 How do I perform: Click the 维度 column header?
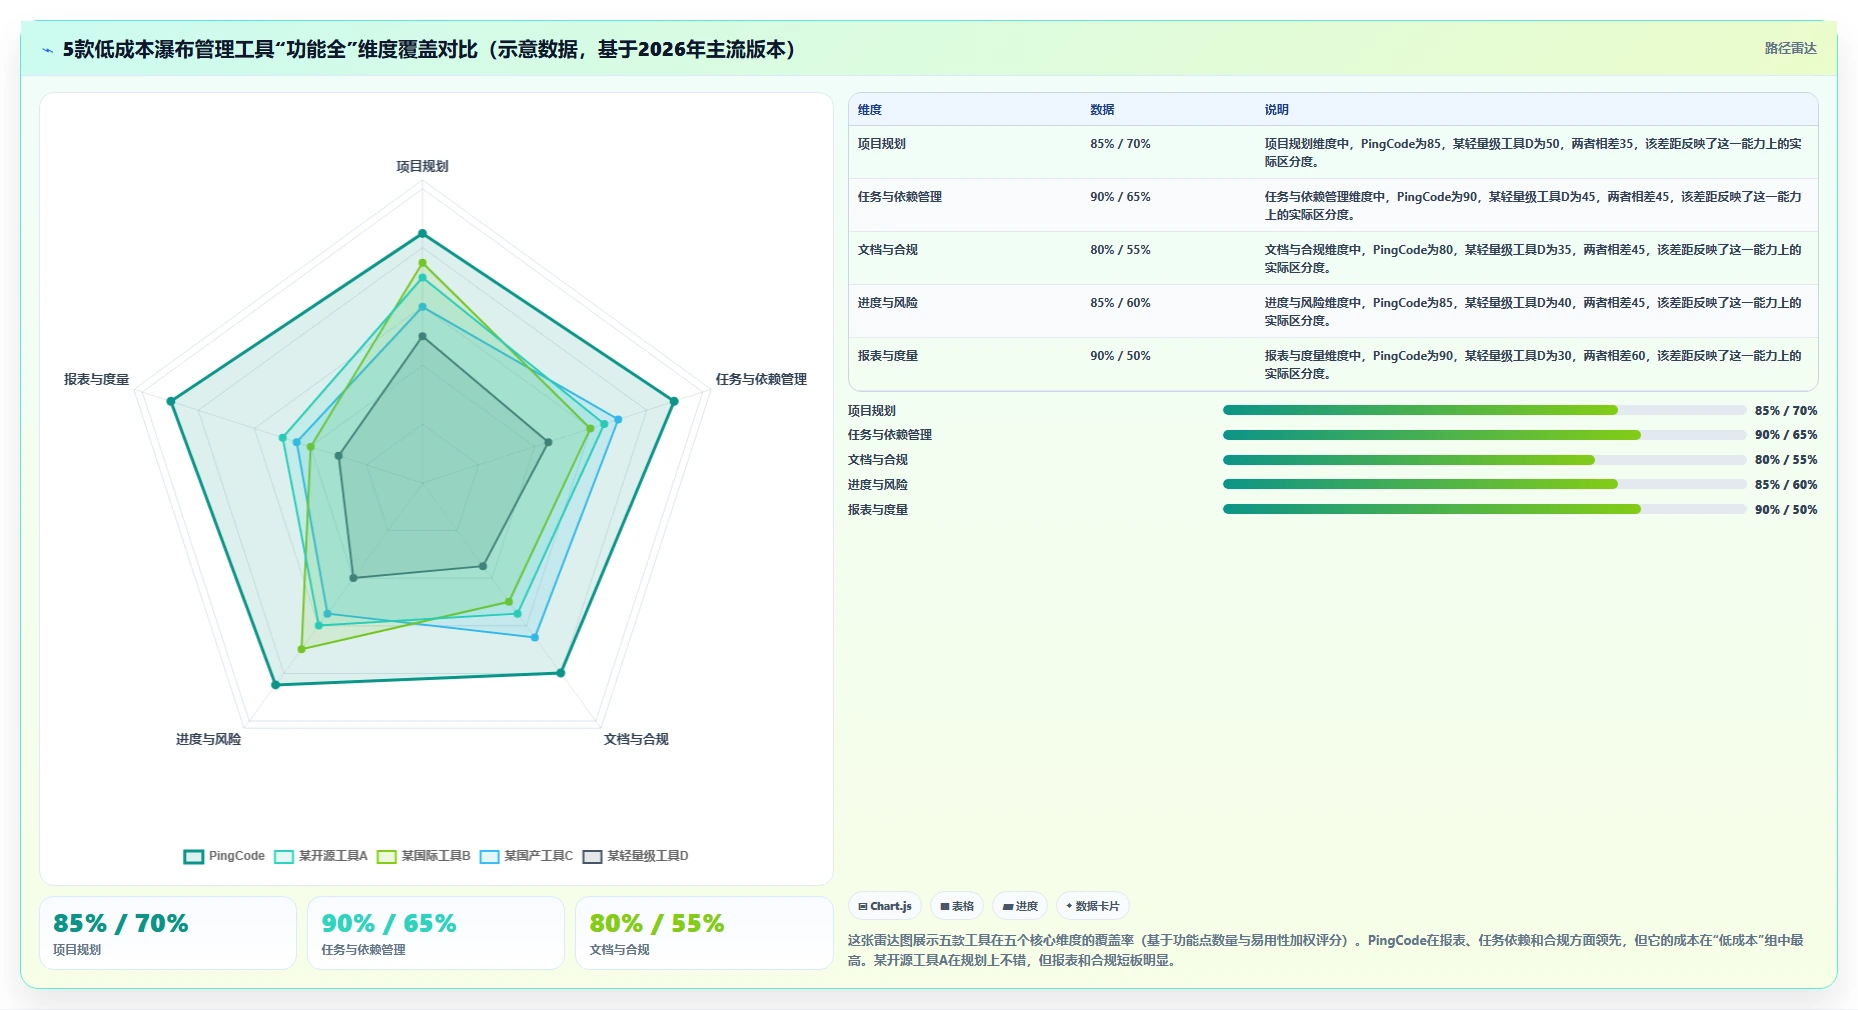[870, 110]
